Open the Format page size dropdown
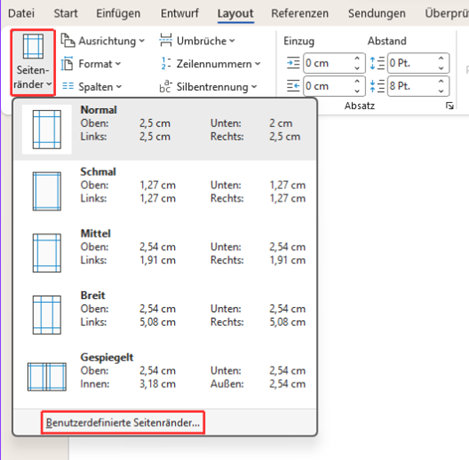The width and height of the screenshot is (469, 460). click(x=91, y=64)
